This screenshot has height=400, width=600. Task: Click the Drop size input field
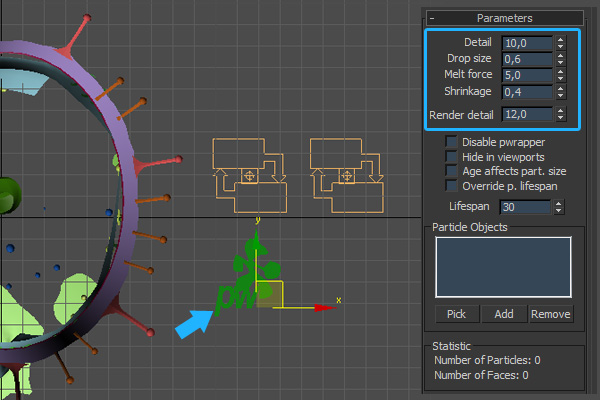point(526,59)
